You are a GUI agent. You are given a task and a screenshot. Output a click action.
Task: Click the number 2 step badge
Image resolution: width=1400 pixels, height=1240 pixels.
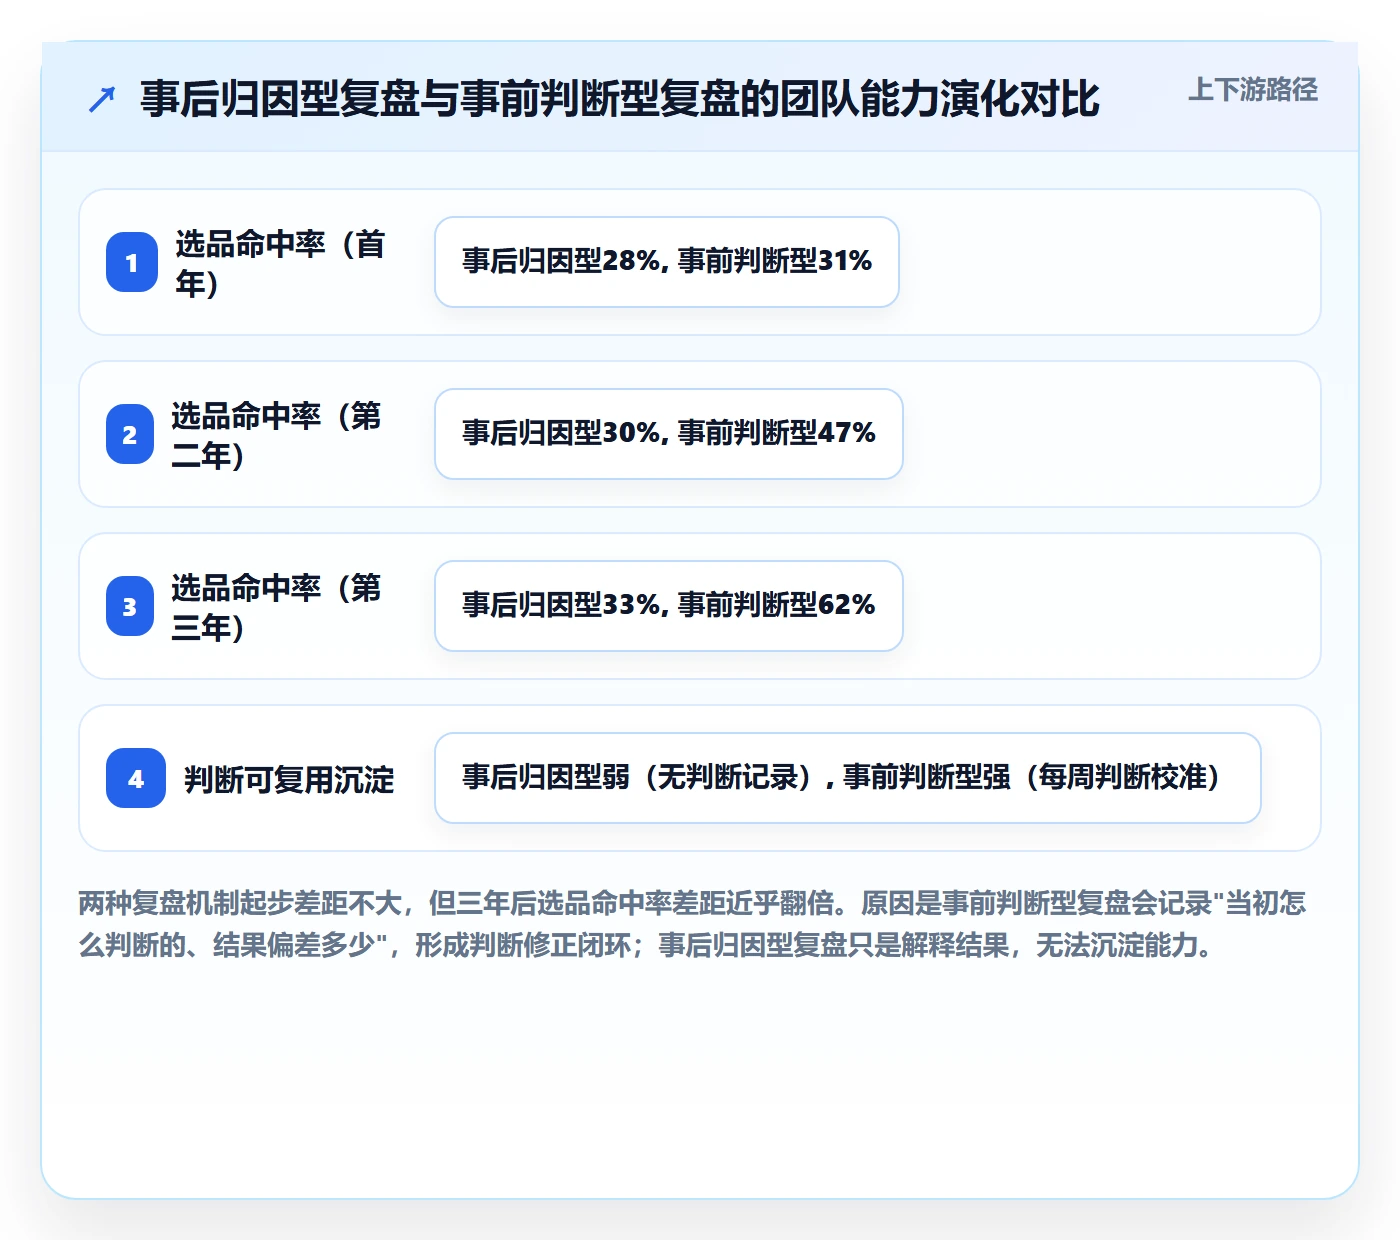tap(130, 434)
